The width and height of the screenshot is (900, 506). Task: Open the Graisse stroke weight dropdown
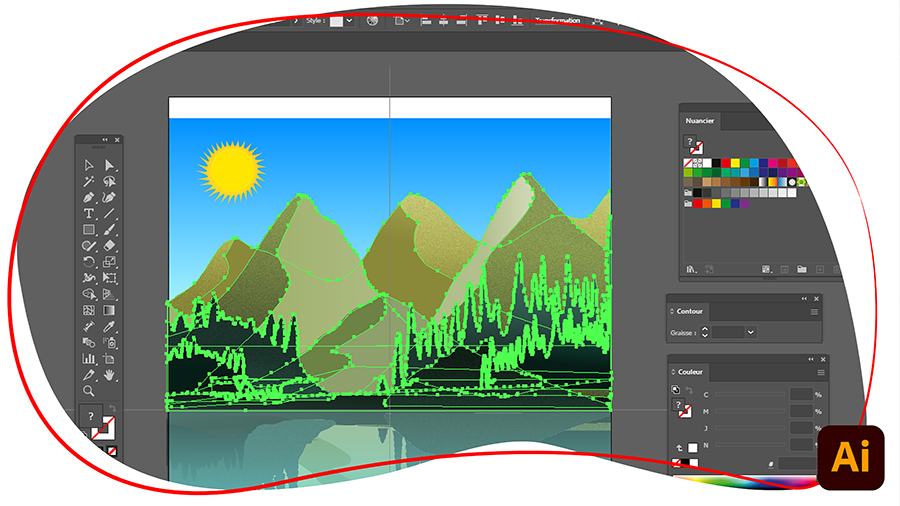(750, 332)
